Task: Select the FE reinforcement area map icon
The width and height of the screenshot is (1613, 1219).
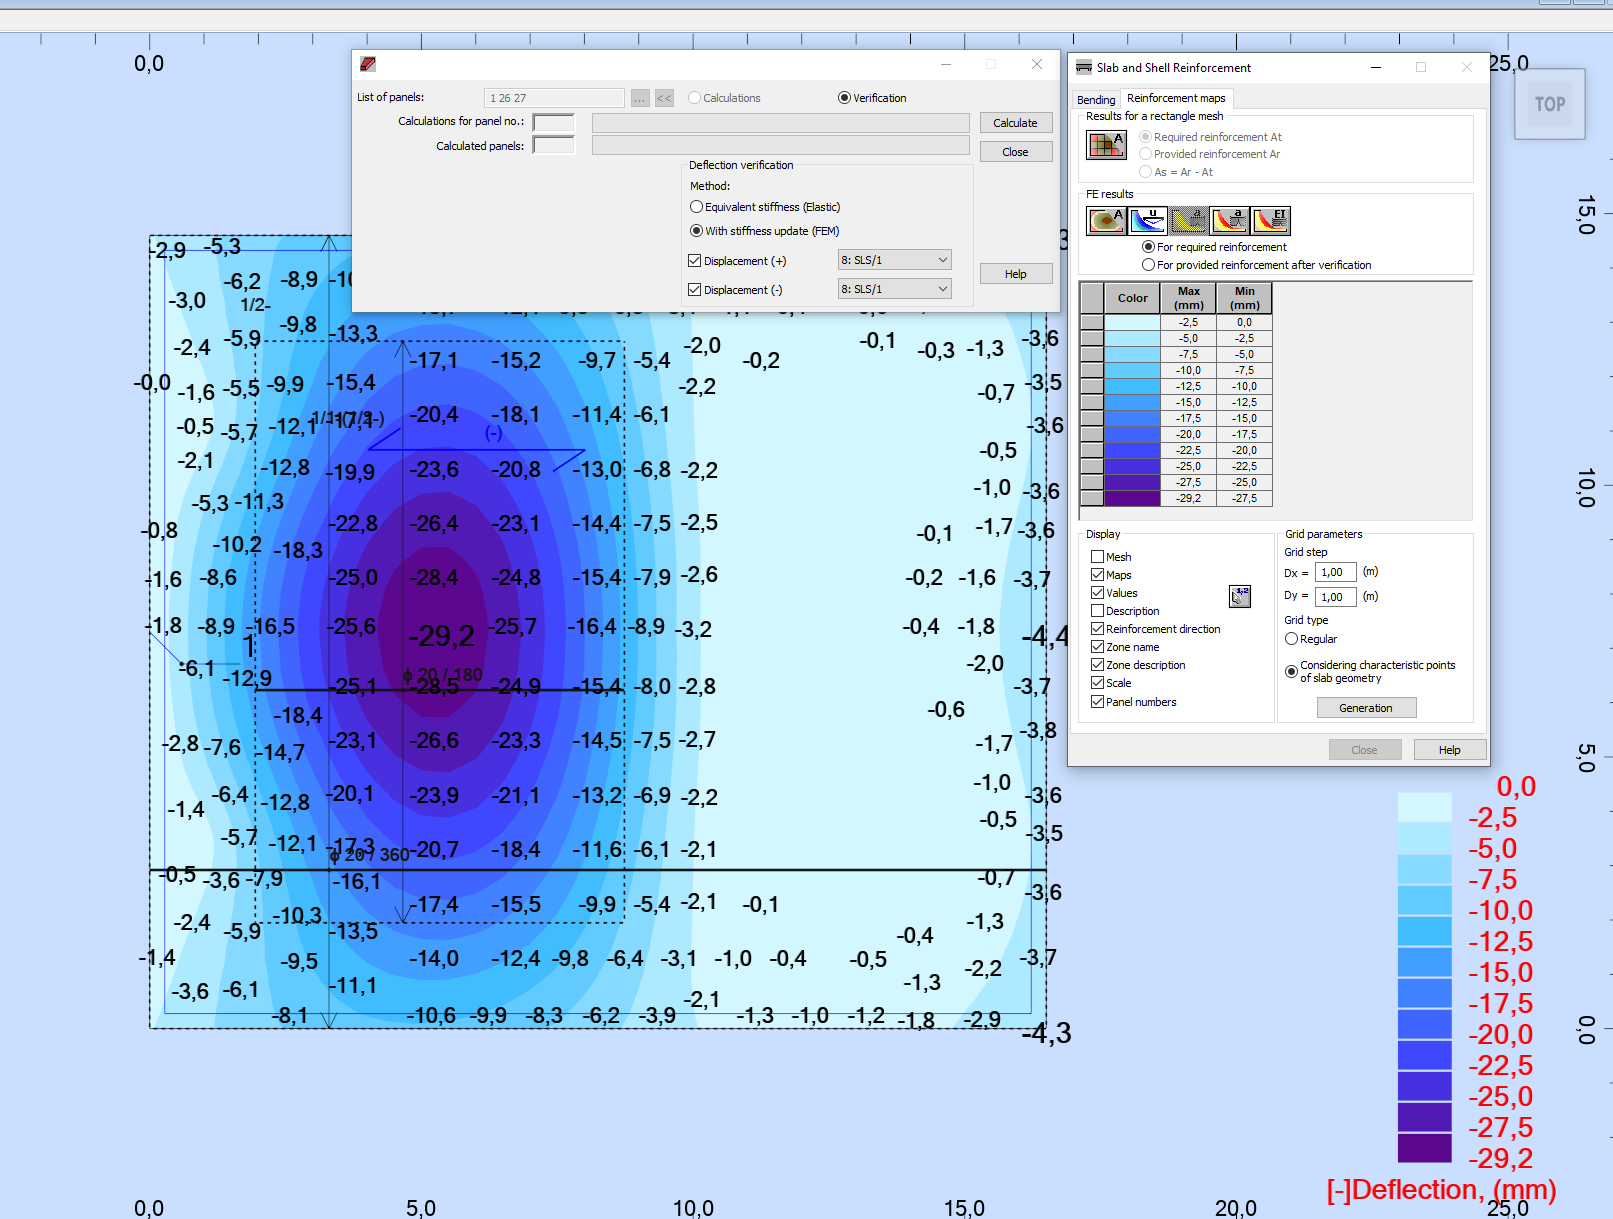Action: click(1106, 220)
